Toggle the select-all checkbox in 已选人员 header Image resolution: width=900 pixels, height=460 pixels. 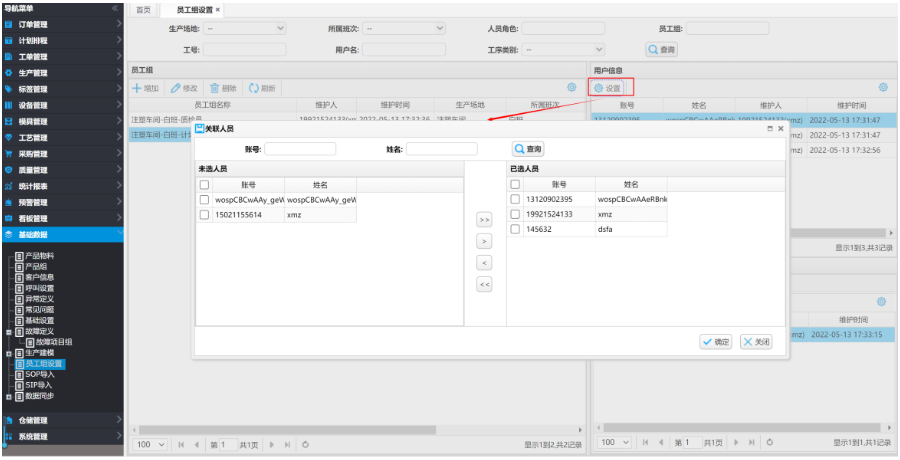click(515, 185)
